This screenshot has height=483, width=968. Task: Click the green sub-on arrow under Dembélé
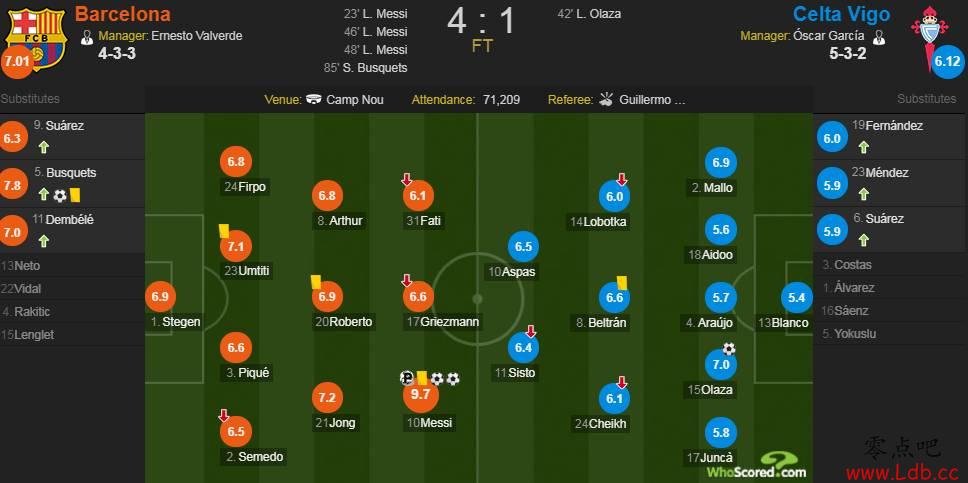[x=43, y=241]
